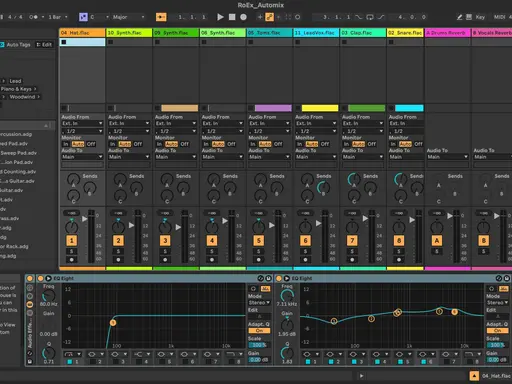Select the 05_Toms.flac track header
Screen dimensions: 512x384
click(269, 33)
